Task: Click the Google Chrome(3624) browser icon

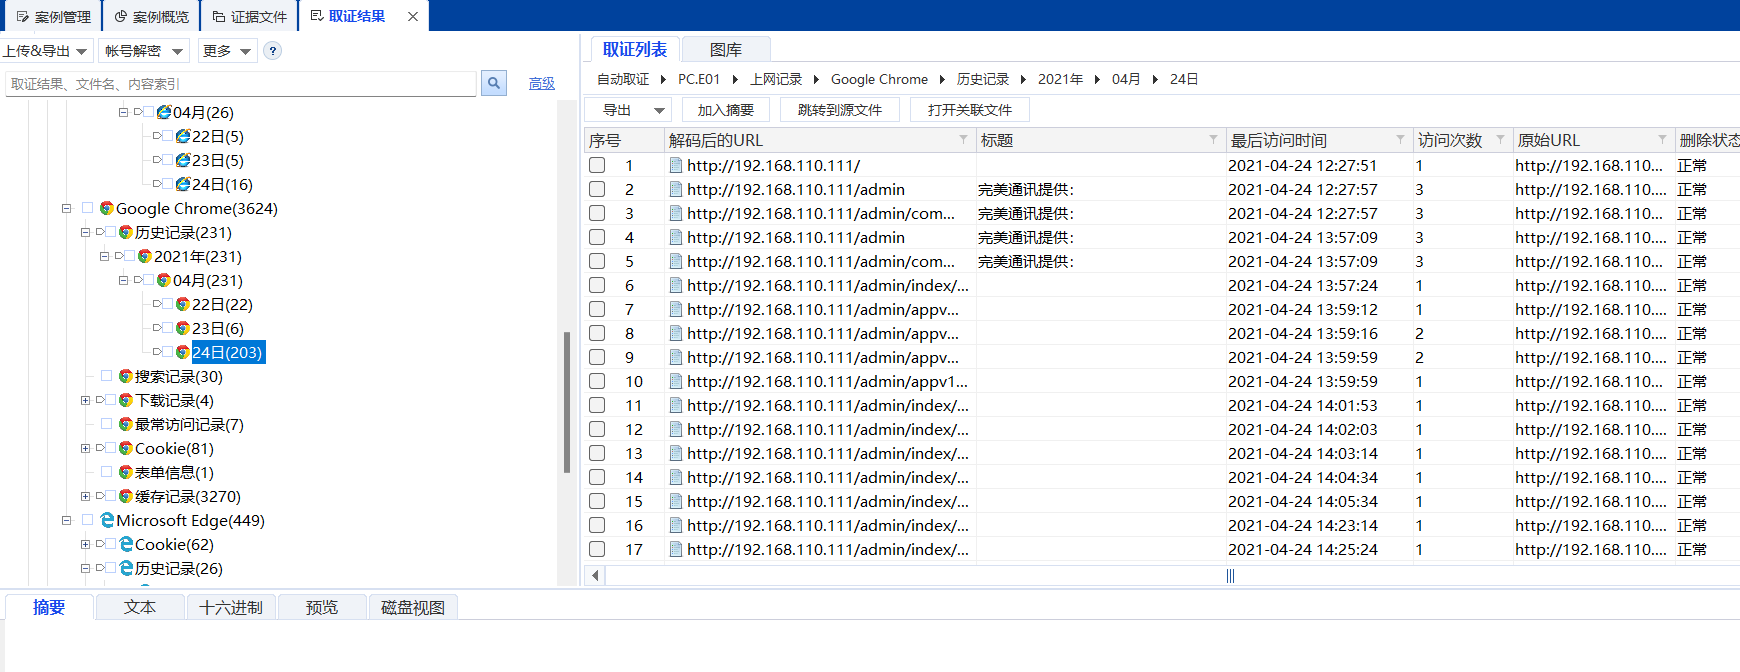Action: [x=107, y=208]
